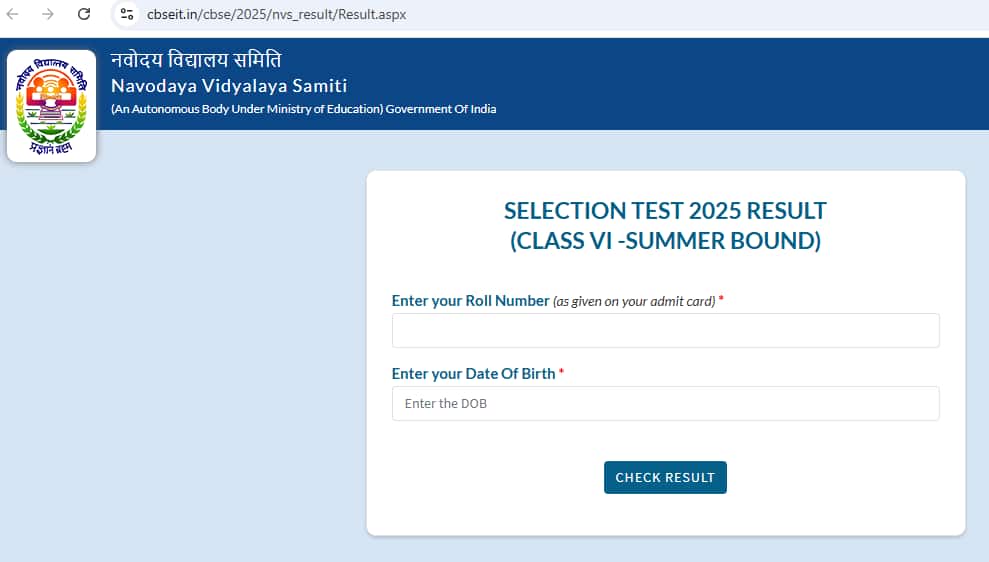The height and width of the screenshot is (562, 989).
Task: Go back using the browser back arrow
Action: (13, 14)
